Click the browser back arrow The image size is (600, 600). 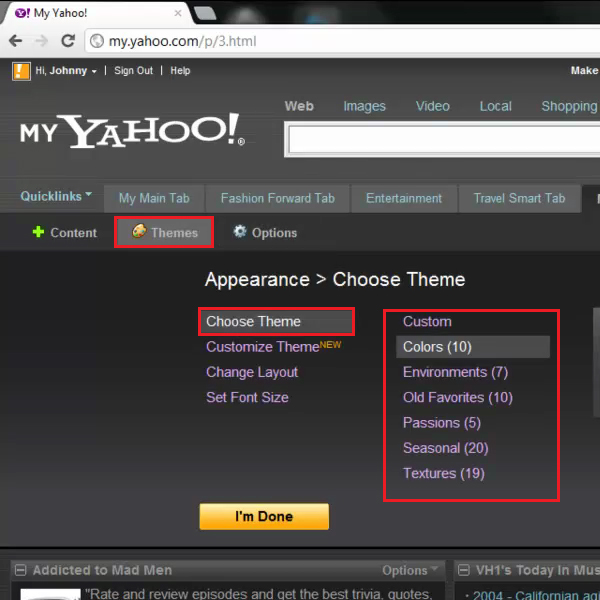[16, 41]
